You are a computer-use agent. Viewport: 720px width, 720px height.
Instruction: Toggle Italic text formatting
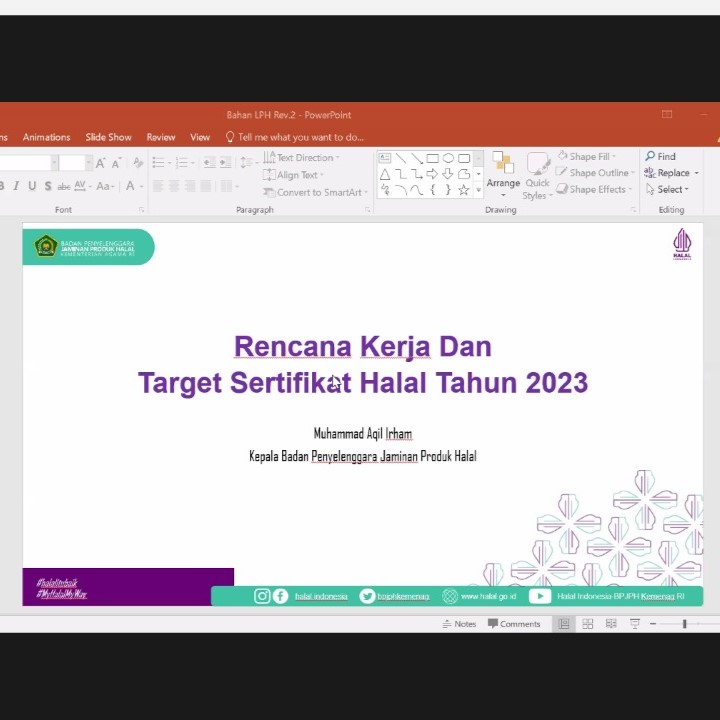[x=16, y=186]
